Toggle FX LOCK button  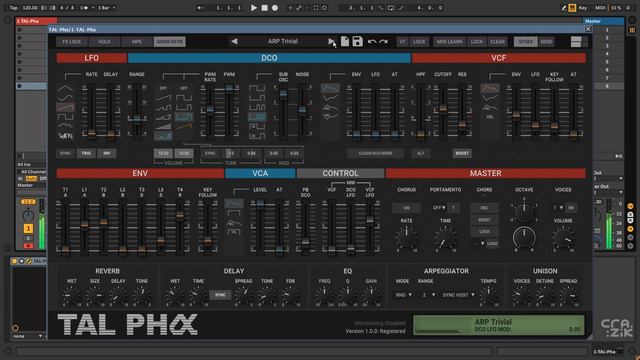pyautogui.click(x=71, y=42)
